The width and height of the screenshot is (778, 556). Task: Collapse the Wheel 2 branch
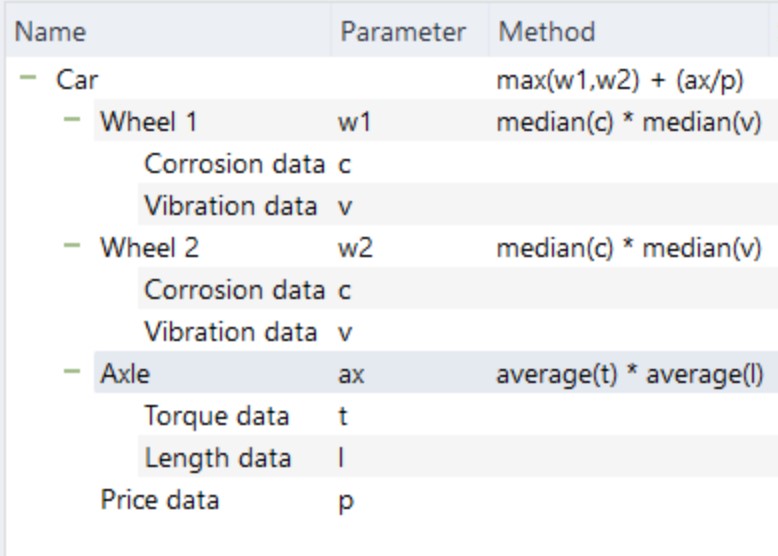72,247
